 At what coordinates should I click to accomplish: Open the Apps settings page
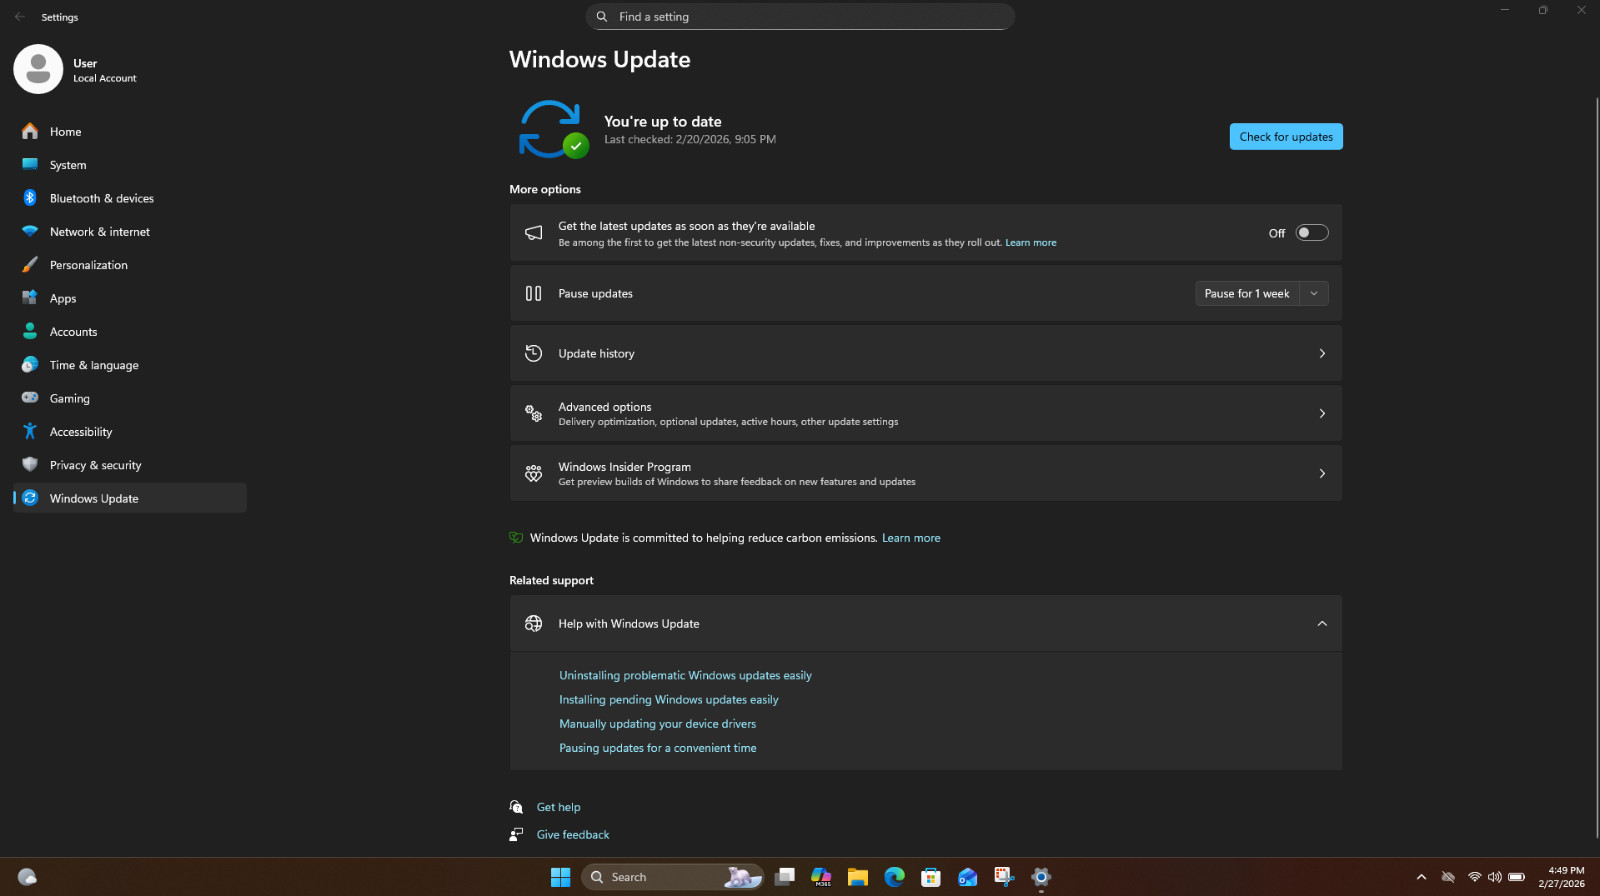130,298
